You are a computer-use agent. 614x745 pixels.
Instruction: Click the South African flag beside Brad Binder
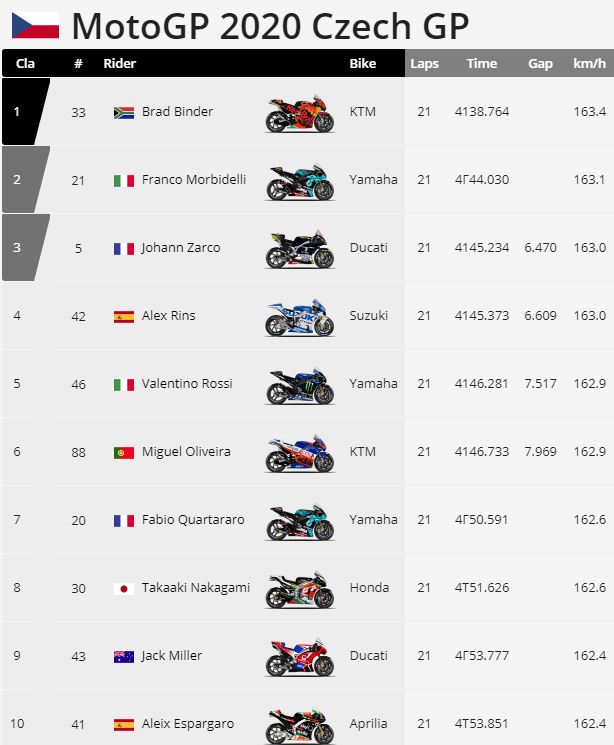coord(124,113)
